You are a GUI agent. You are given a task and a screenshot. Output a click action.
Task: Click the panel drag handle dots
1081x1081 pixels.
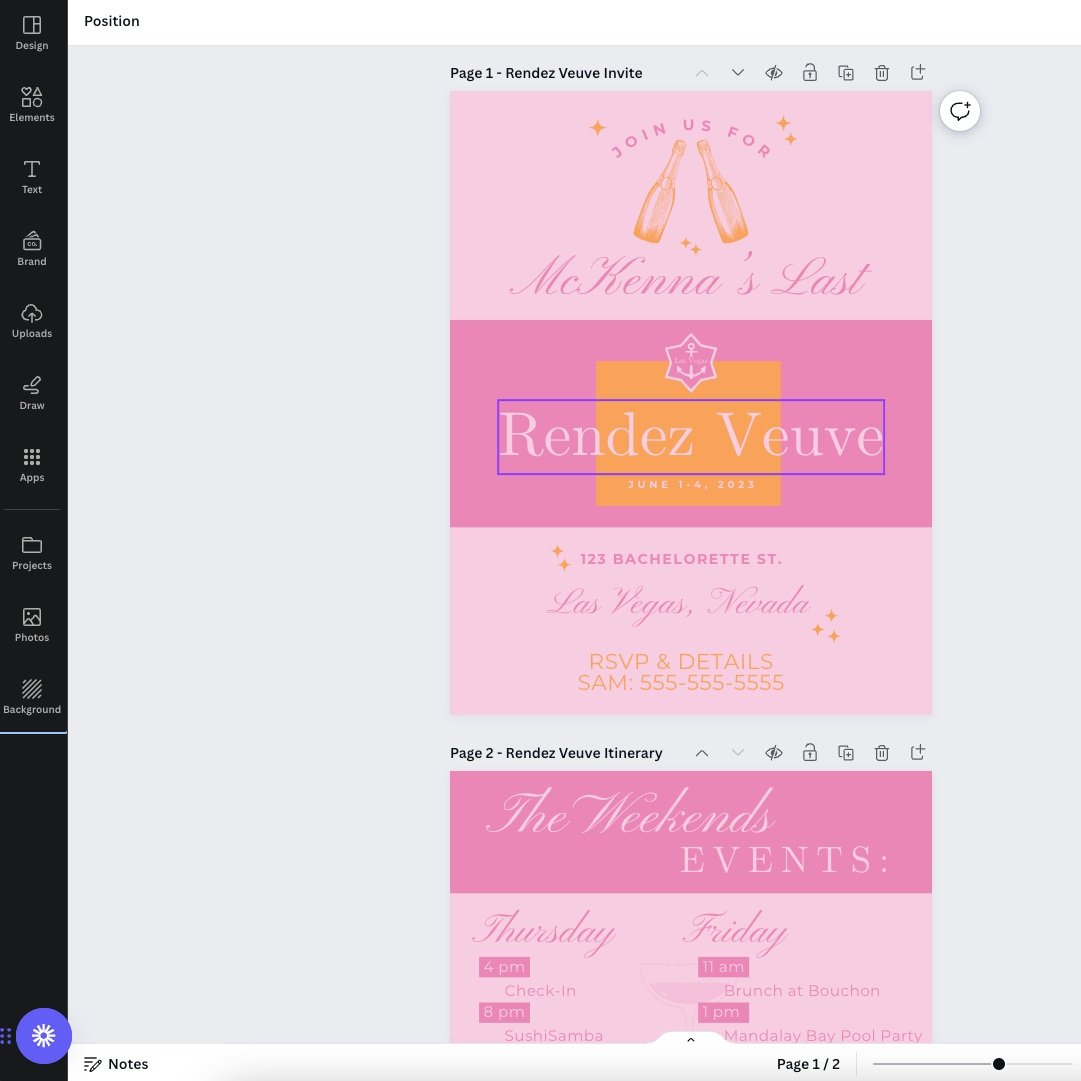coord(6,1035)
